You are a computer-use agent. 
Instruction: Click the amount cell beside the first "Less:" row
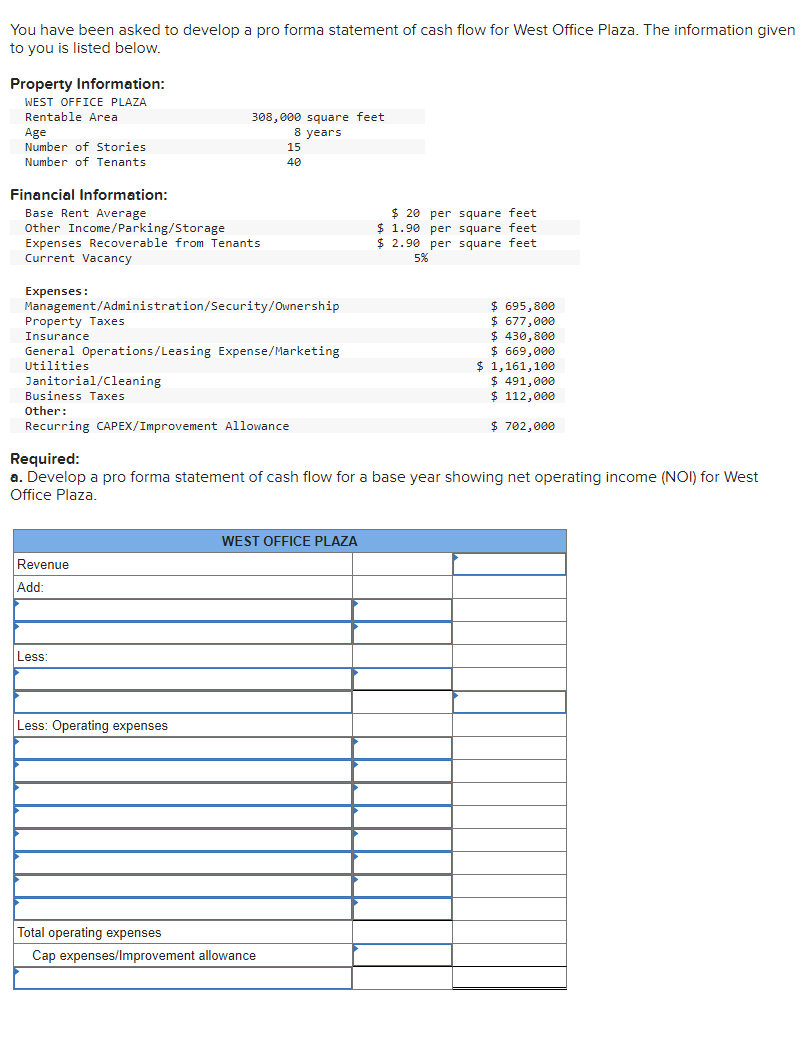(400, 678)
